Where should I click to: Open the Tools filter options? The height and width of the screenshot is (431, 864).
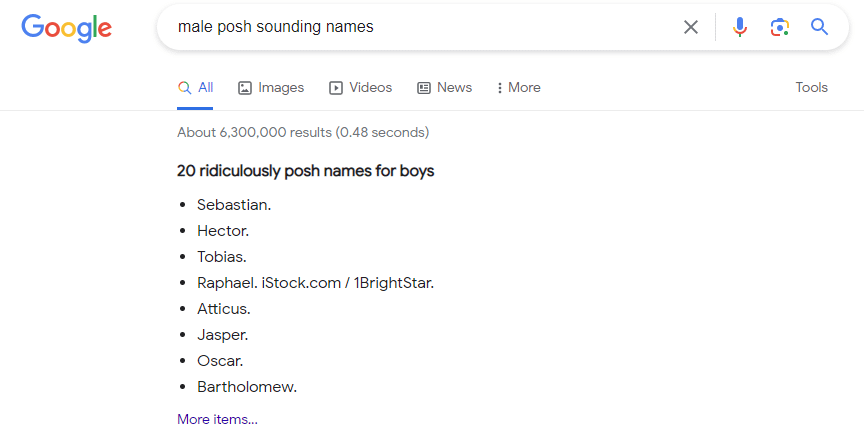coord(812,88)
